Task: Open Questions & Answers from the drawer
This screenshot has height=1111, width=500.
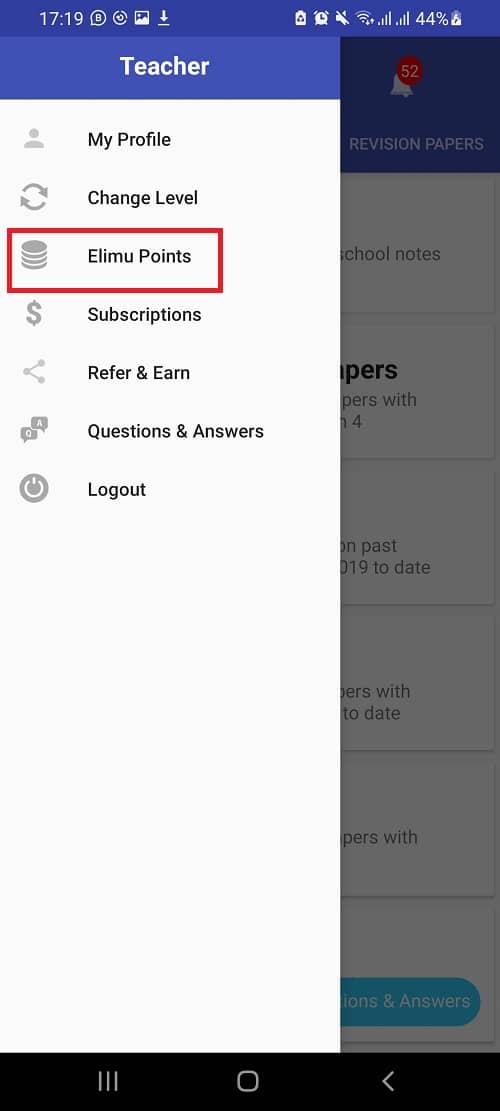Action: click(170, 431)
